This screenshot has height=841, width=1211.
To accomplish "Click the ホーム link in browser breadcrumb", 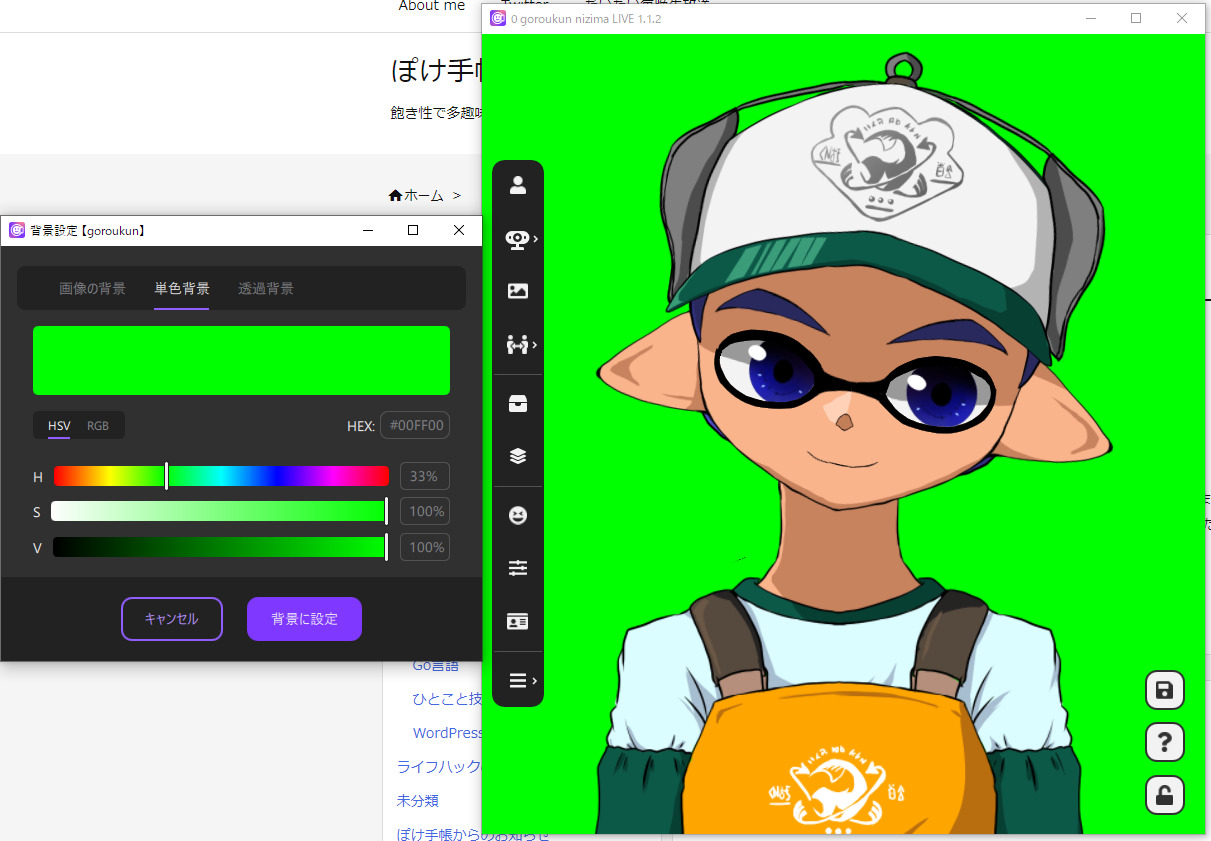I will (416, 195).
